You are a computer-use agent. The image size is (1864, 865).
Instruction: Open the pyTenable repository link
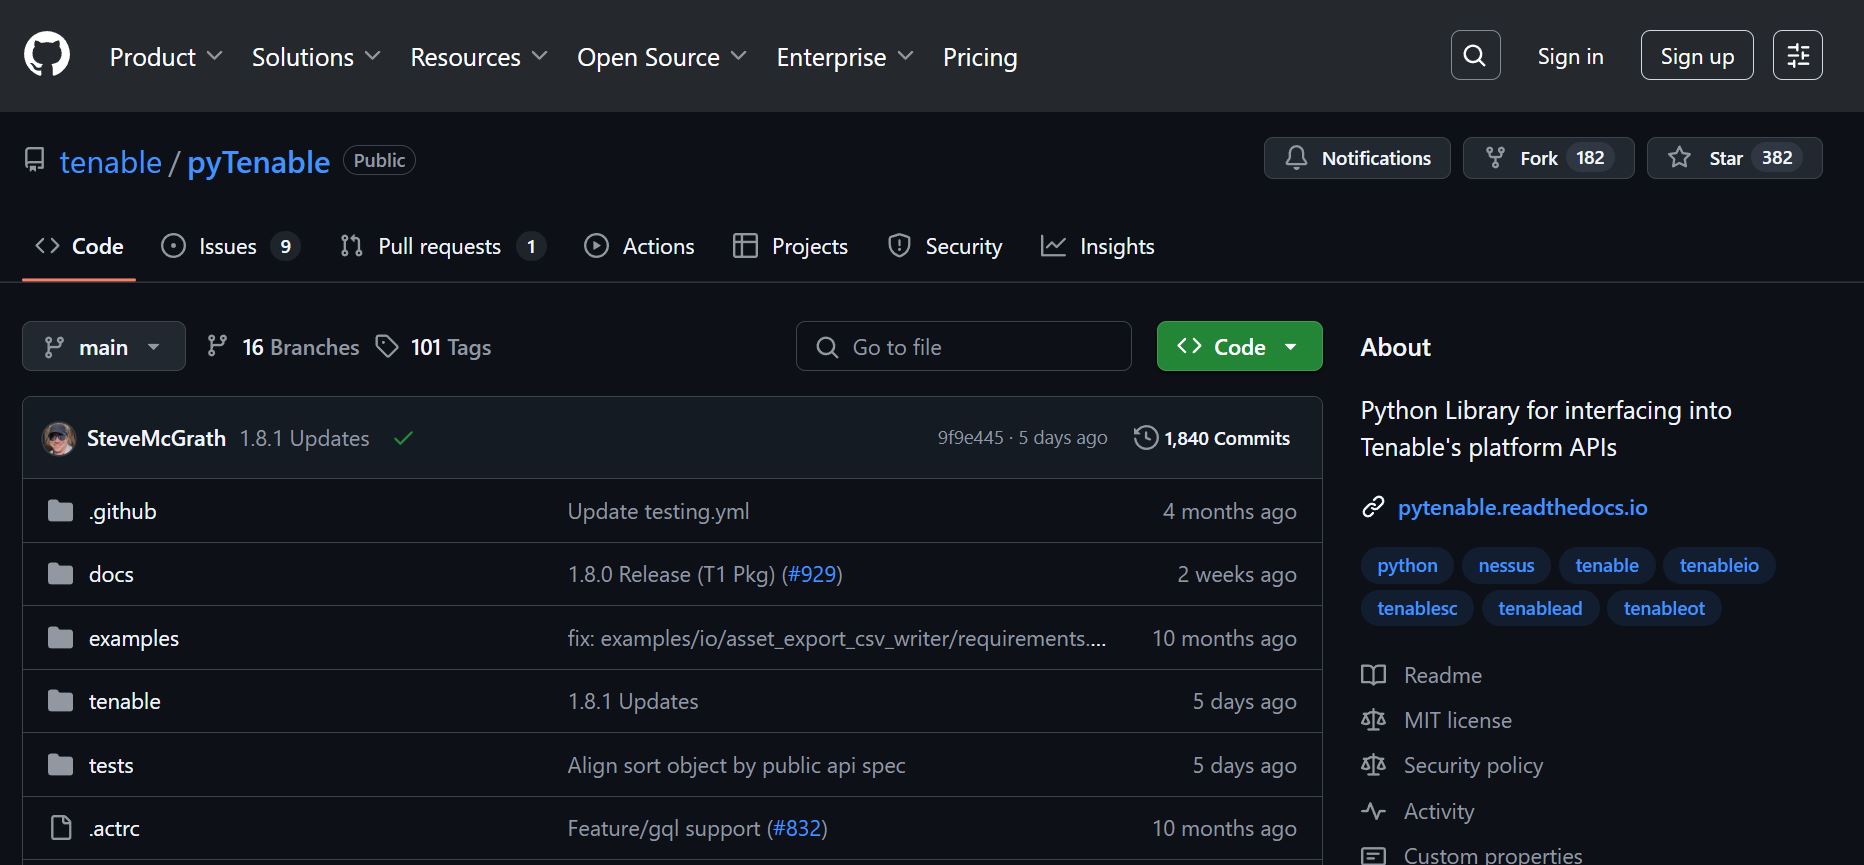coord(258,162)
